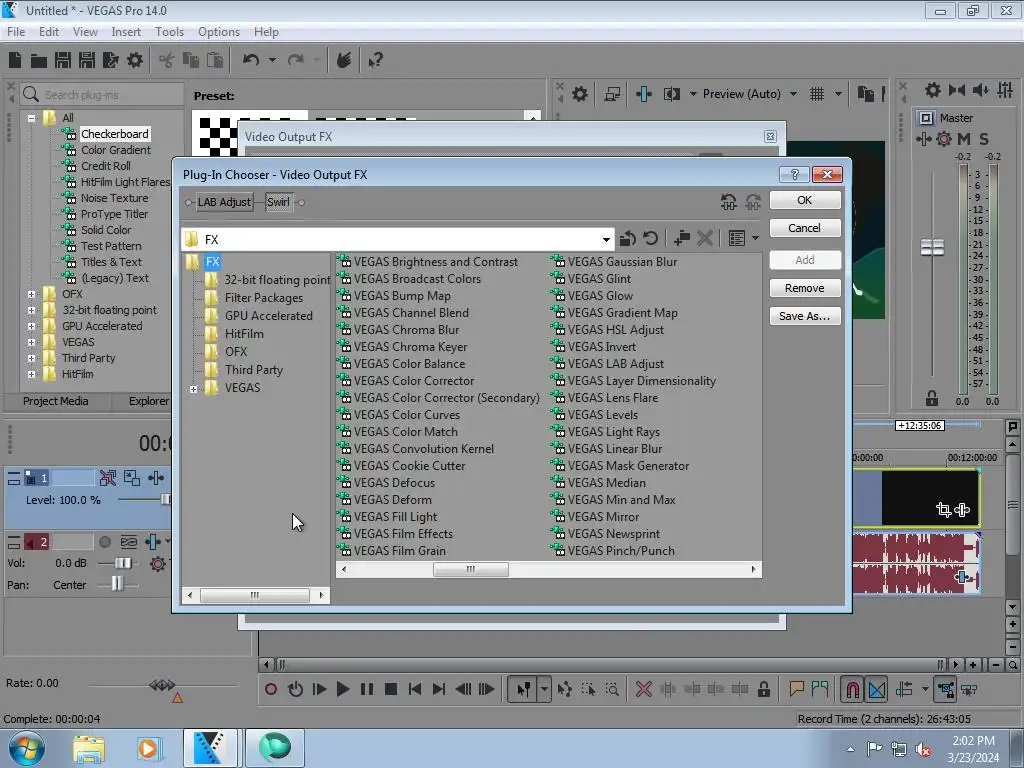Toggle Loop Playback button
Screen dimensions: 1024x768
click(x=295, y=689)
